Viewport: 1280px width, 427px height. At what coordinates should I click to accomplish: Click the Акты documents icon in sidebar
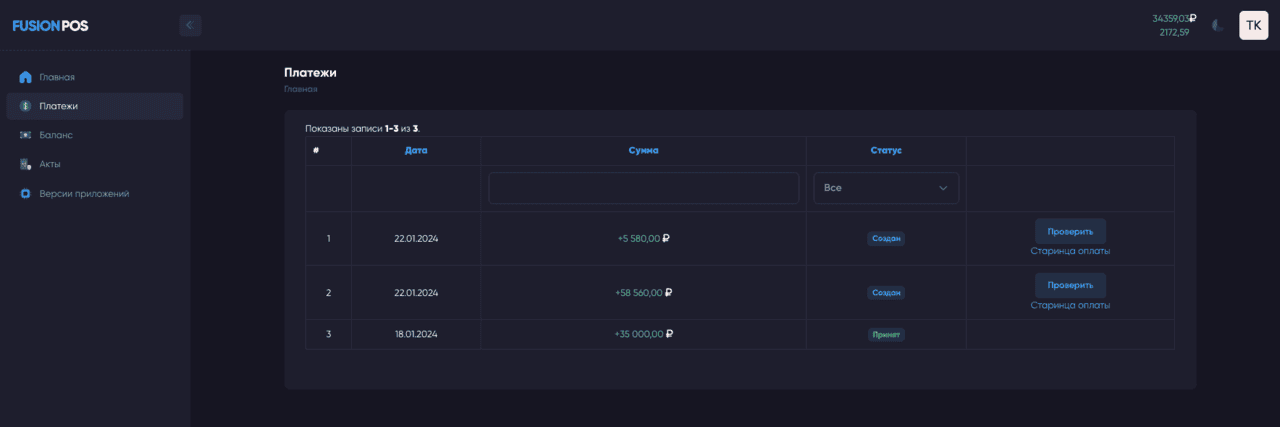pos(26,164)
